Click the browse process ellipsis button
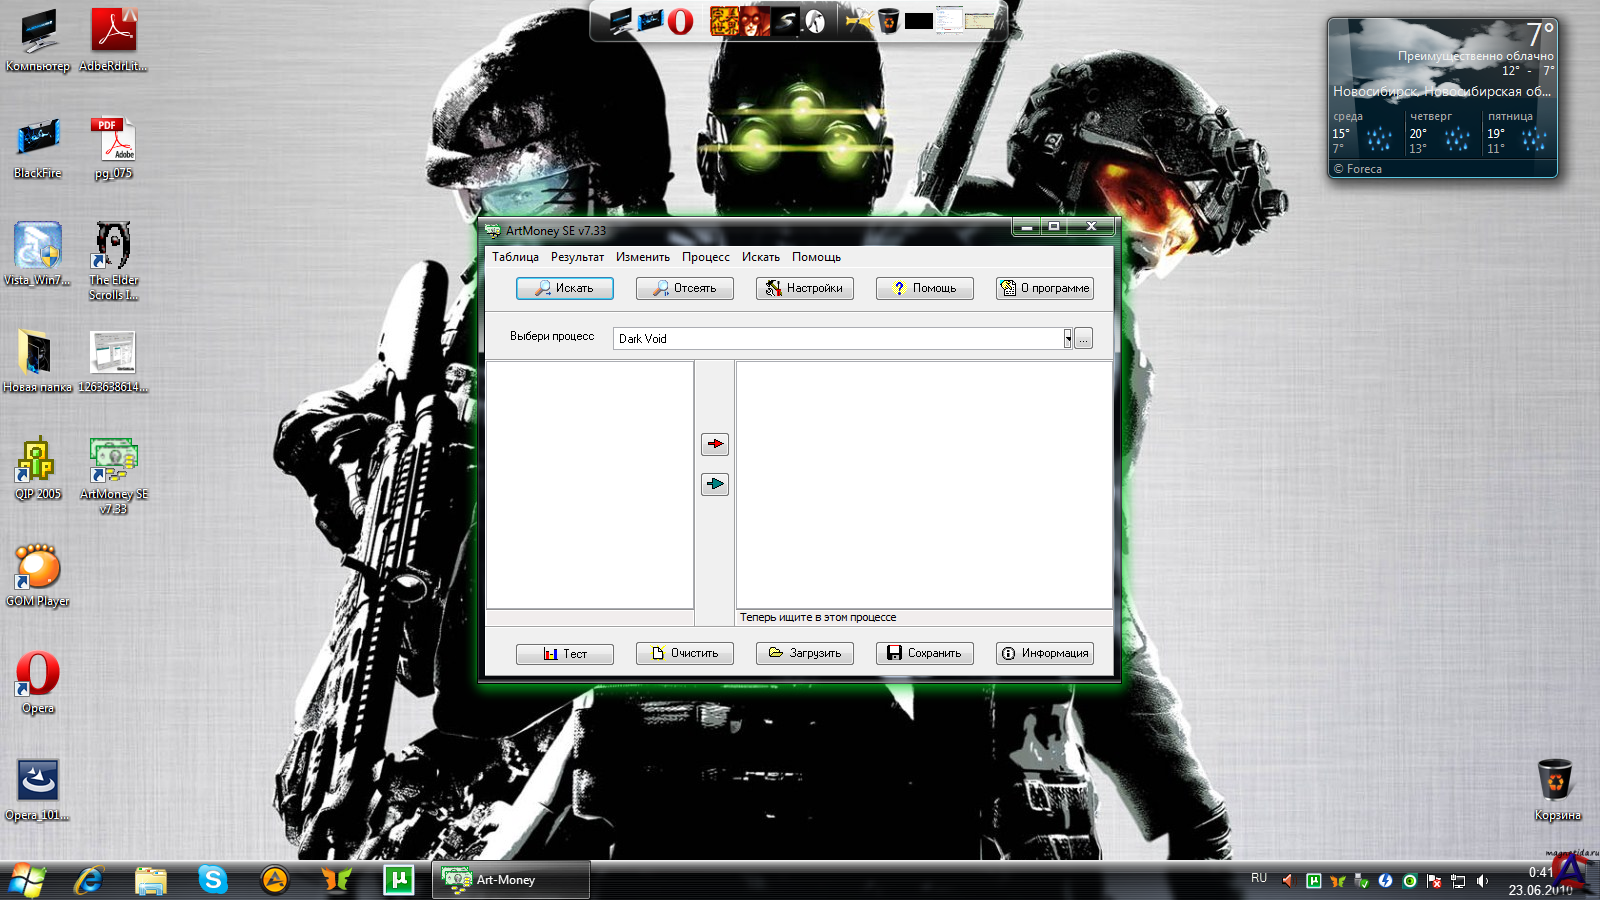This screenshot has height=900, width=1600. click(x=1083, y=339)
